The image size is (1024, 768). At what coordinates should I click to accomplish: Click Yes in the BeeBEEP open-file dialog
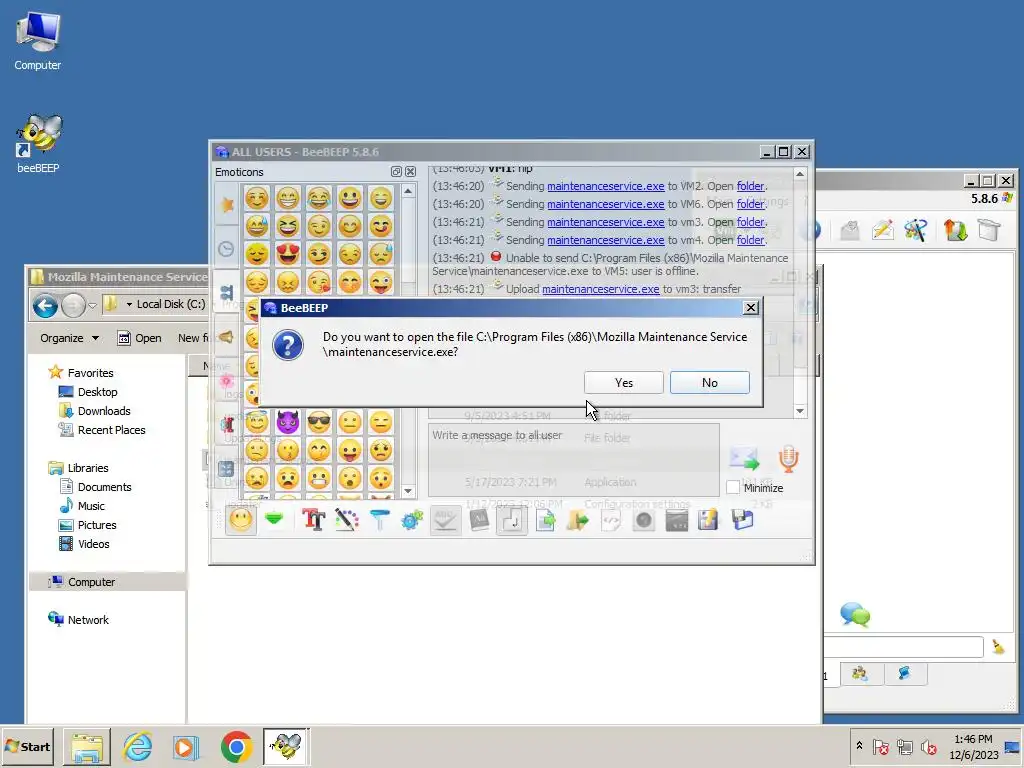coord(623,383)
